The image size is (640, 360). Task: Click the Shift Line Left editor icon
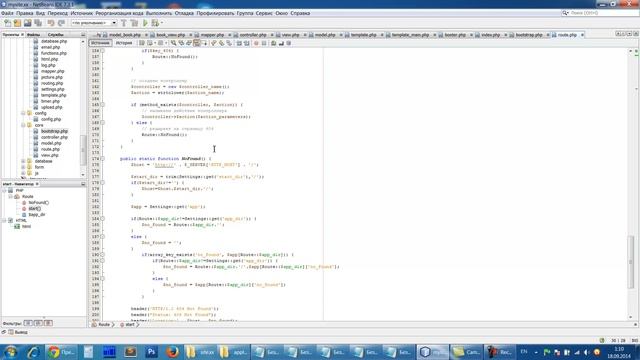(x=239, y=43)
